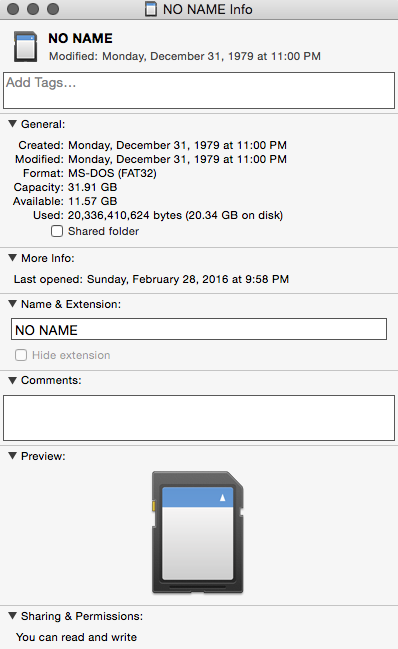
Task: Click inside the Comments text box
Action: coord(199,418)
